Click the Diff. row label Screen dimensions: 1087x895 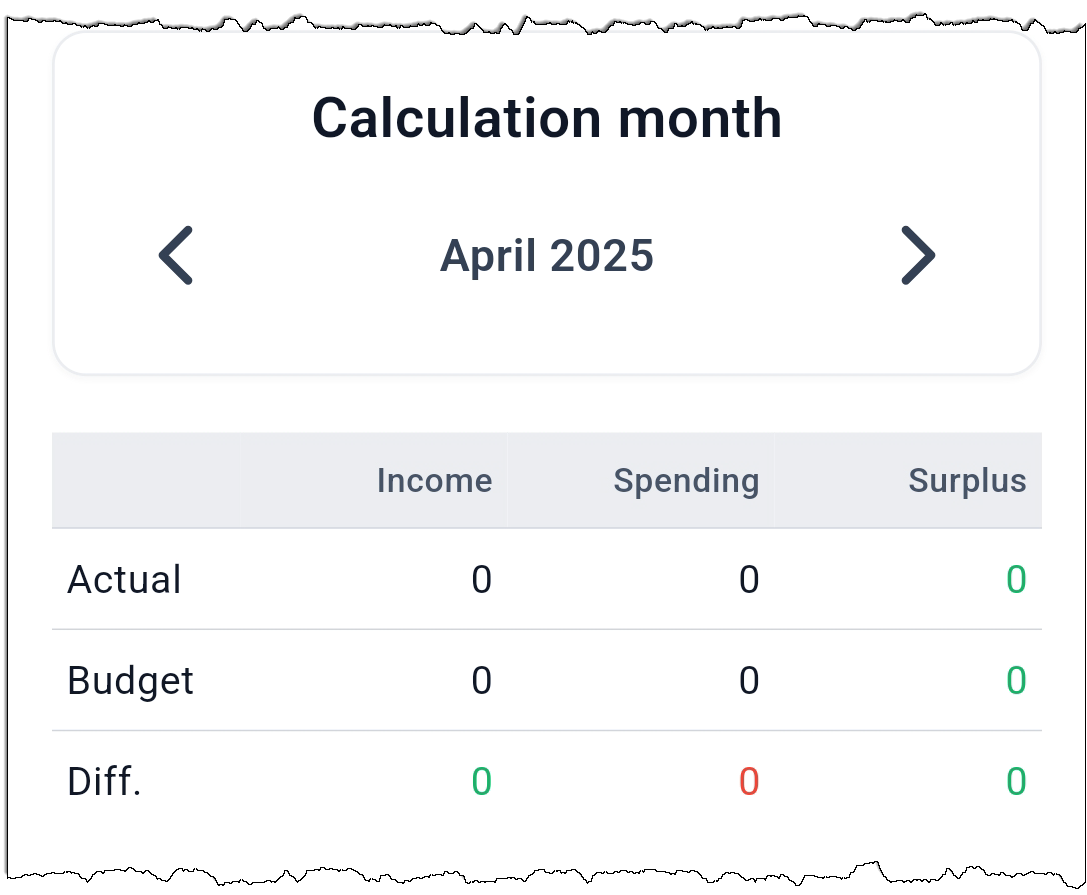(x=105, y=781)
